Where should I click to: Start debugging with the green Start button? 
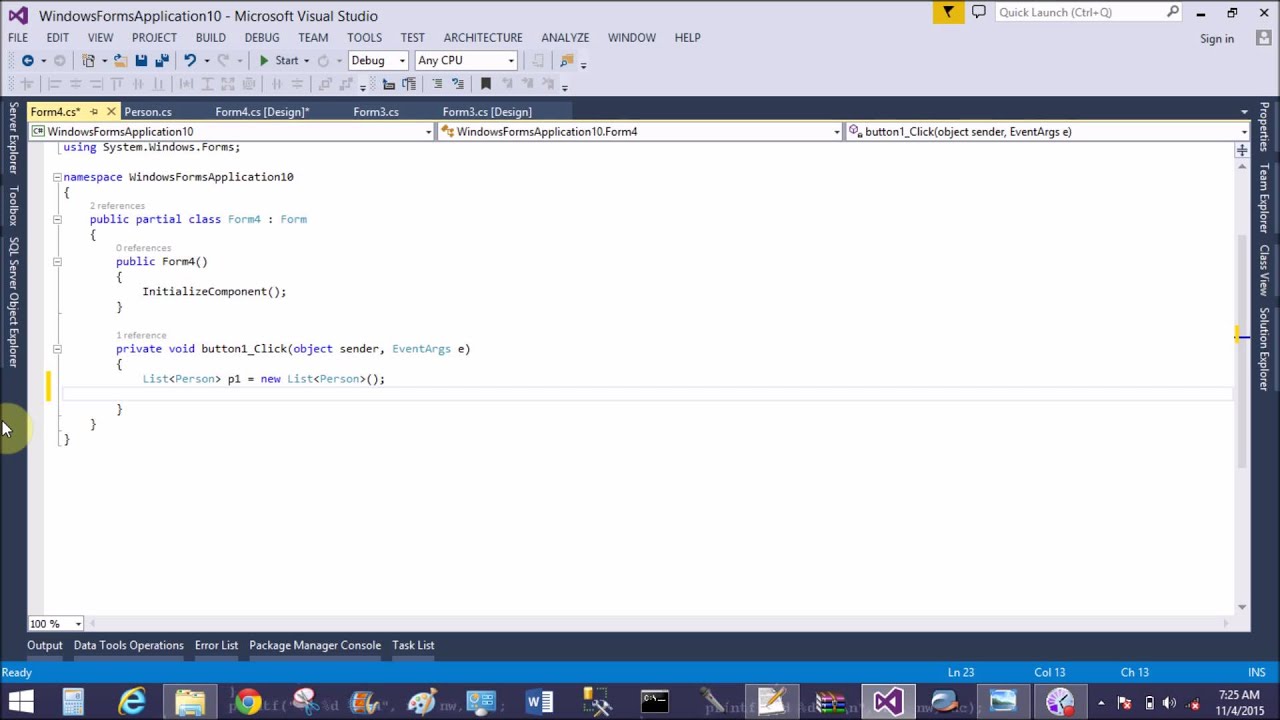(278, 61)
